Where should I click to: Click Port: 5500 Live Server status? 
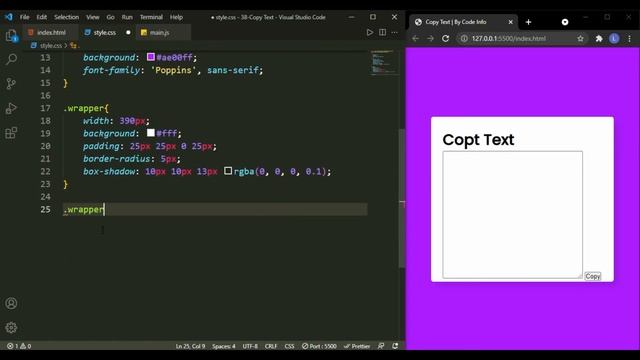320,346
